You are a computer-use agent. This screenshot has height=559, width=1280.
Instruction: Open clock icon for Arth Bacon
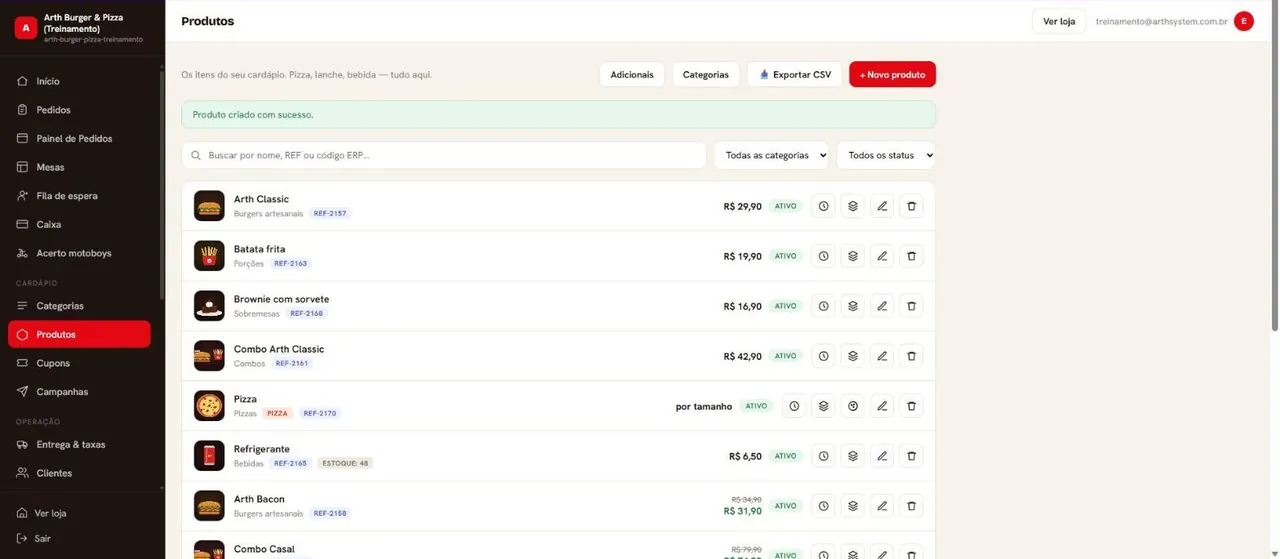(x=823, y=506)
